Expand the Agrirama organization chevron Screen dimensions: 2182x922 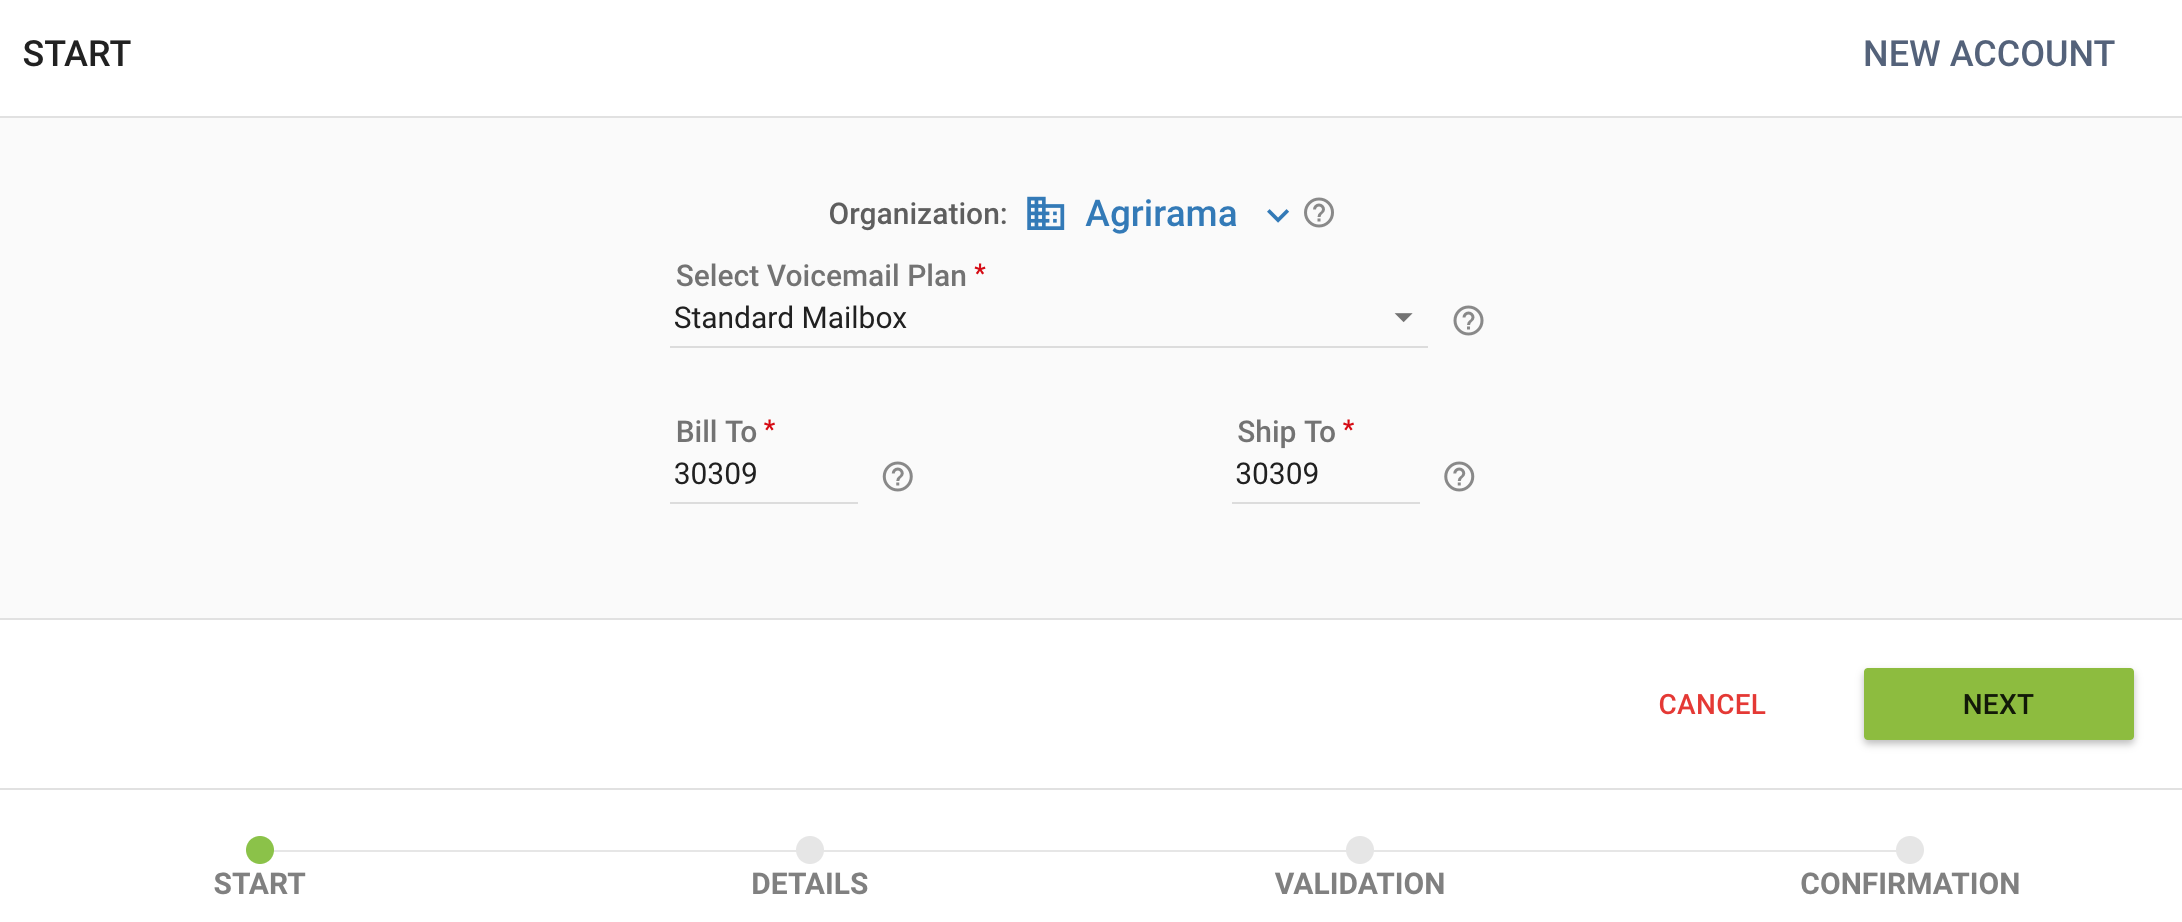1278,215
